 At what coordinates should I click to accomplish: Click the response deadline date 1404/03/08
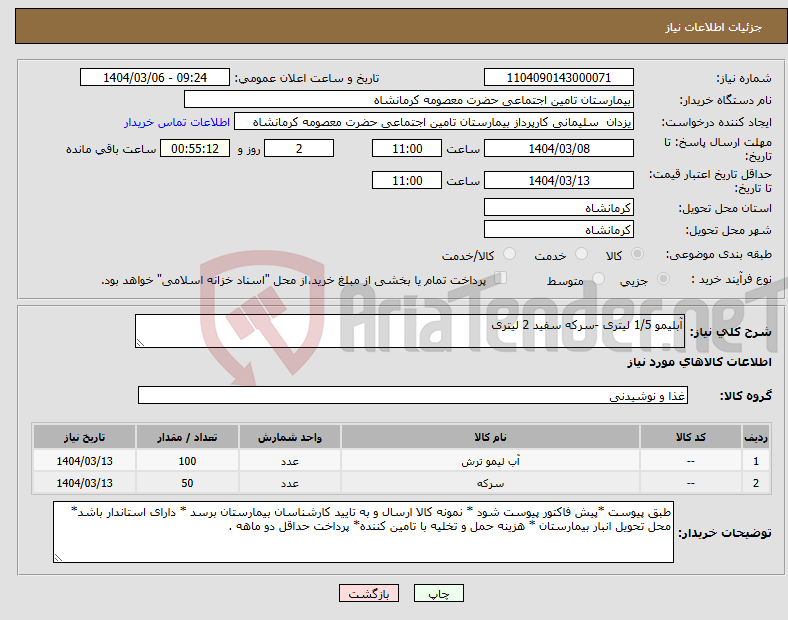(x=558, y=149)
